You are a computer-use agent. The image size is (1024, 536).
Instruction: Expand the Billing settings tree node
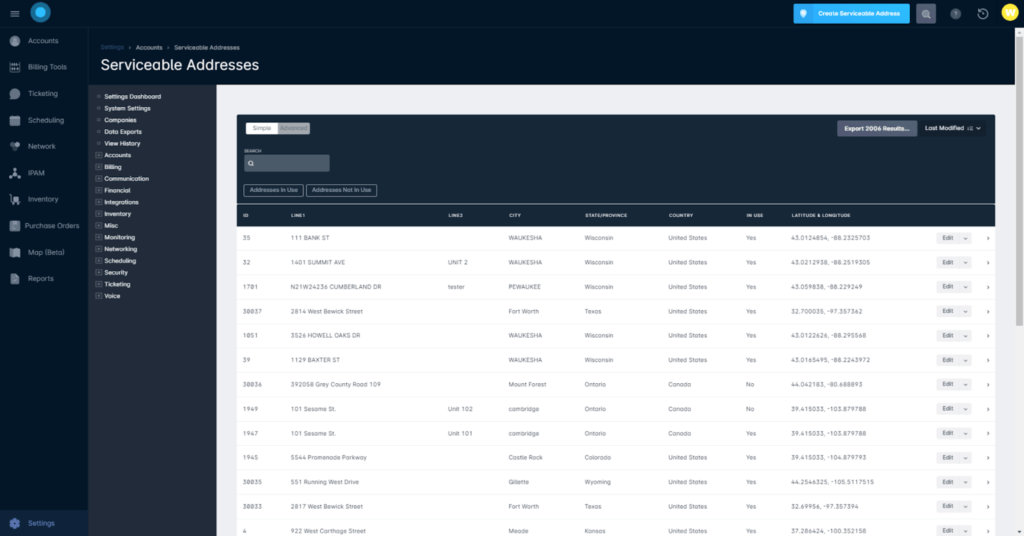pyautogui.click(x=99, y=167)
